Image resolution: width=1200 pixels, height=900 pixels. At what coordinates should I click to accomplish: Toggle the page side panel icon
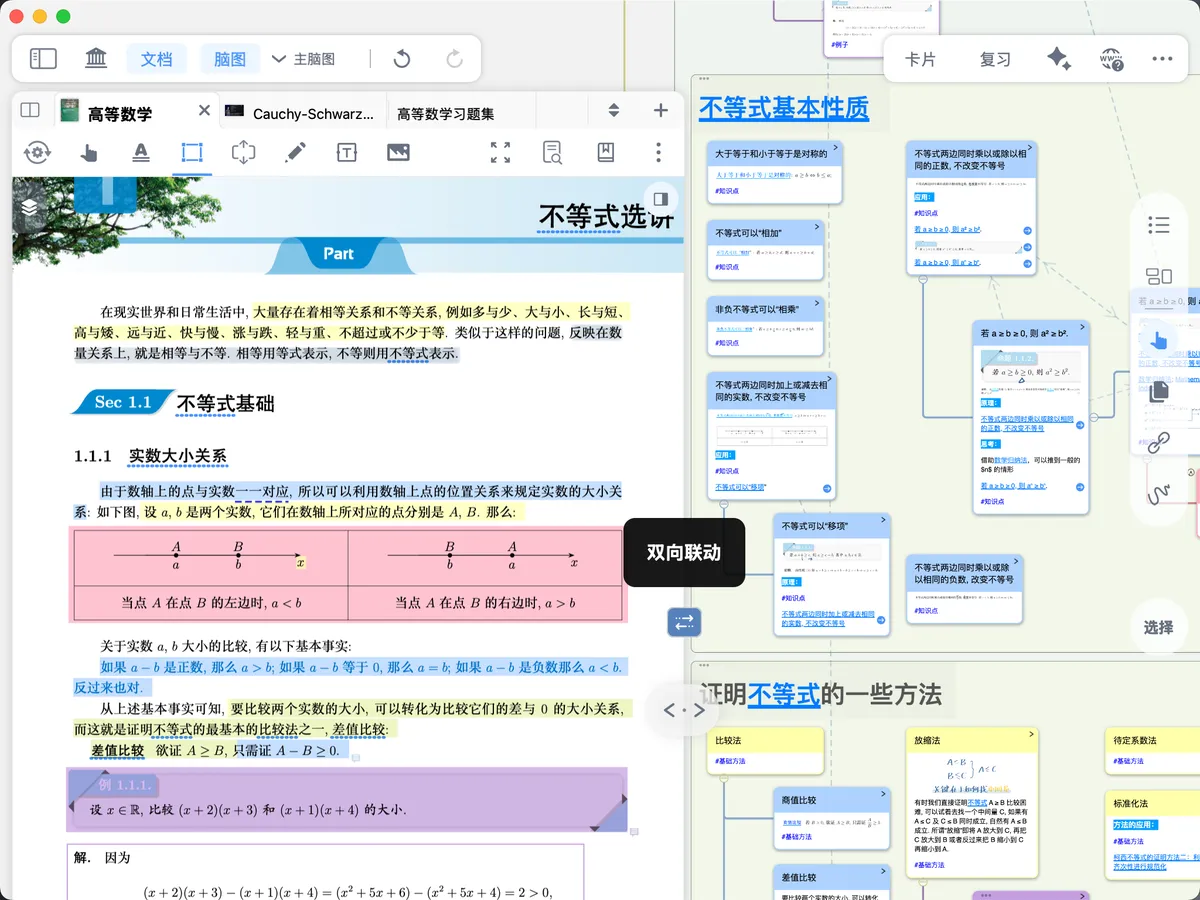[x=659, y=197]
